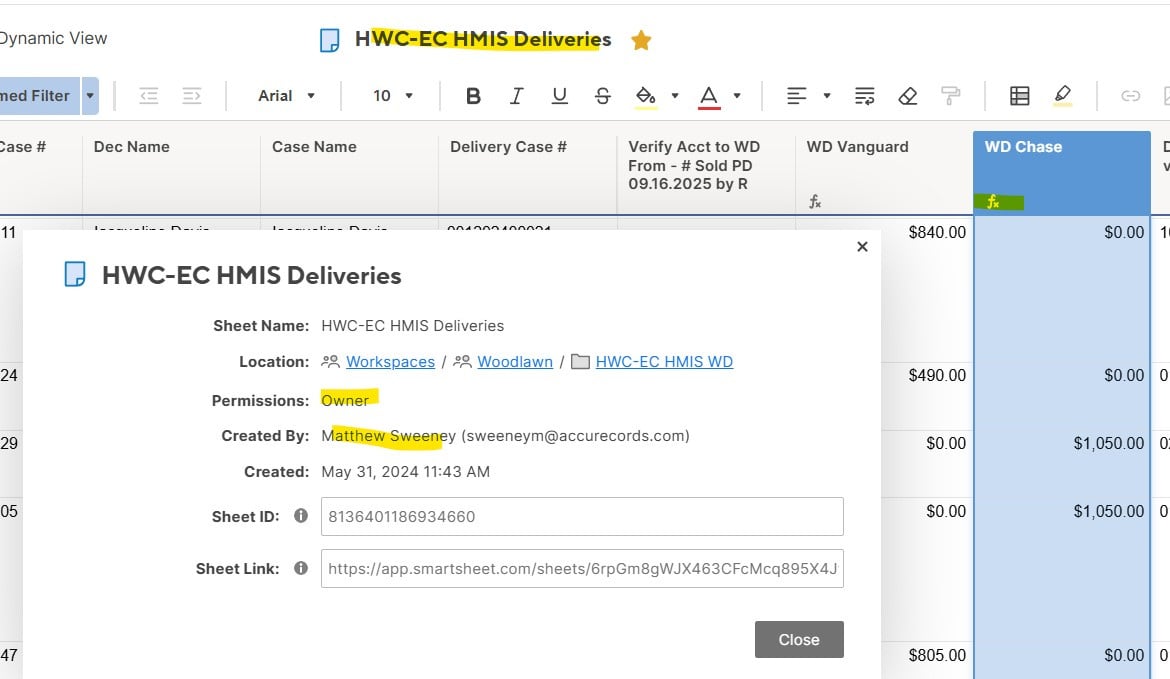Click the Case Name column header

coord(349,172)
